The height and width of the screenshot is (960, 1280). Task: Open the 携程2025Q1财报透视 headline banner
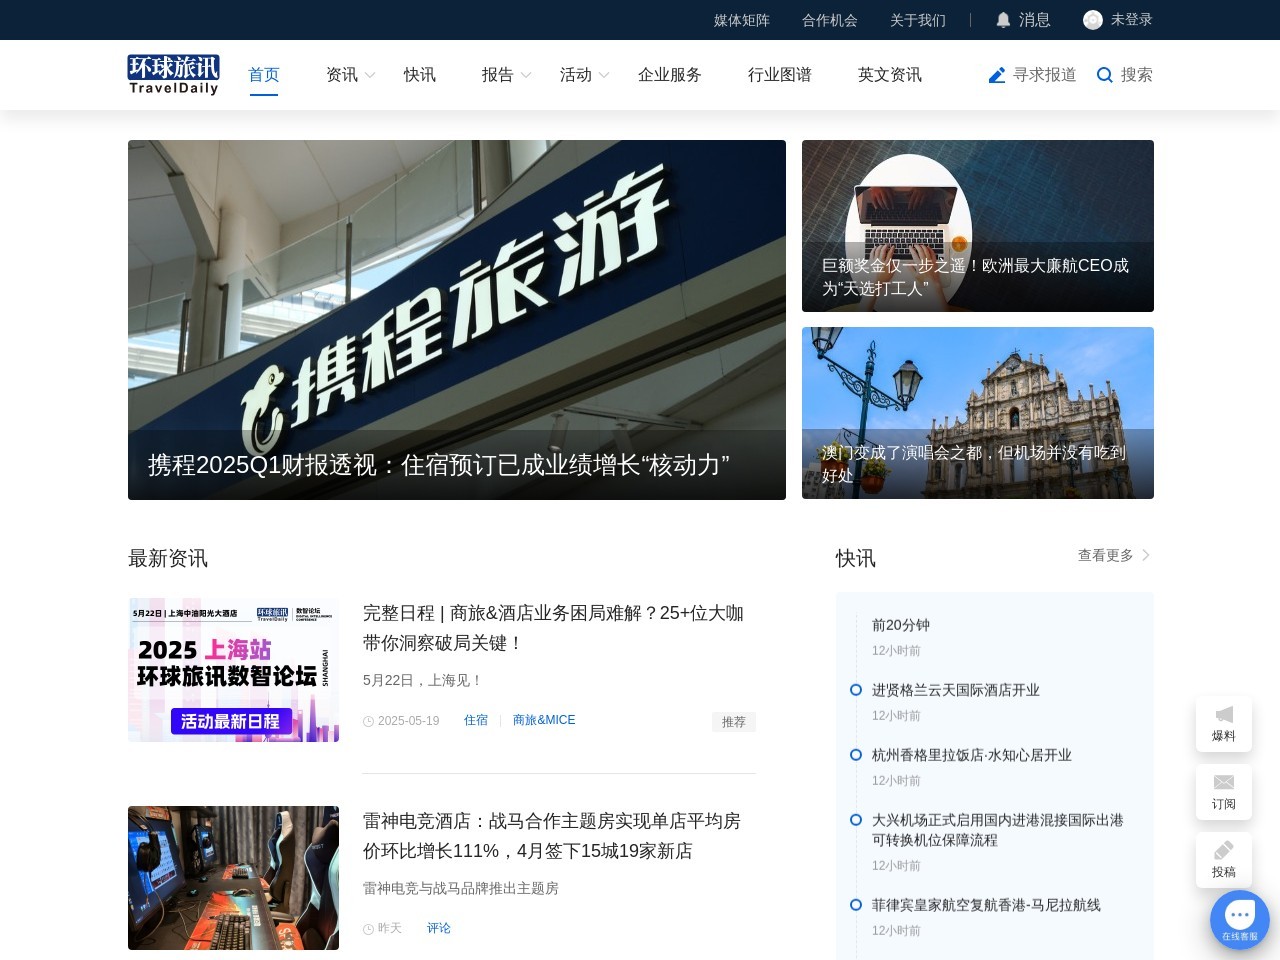[457, 320]
